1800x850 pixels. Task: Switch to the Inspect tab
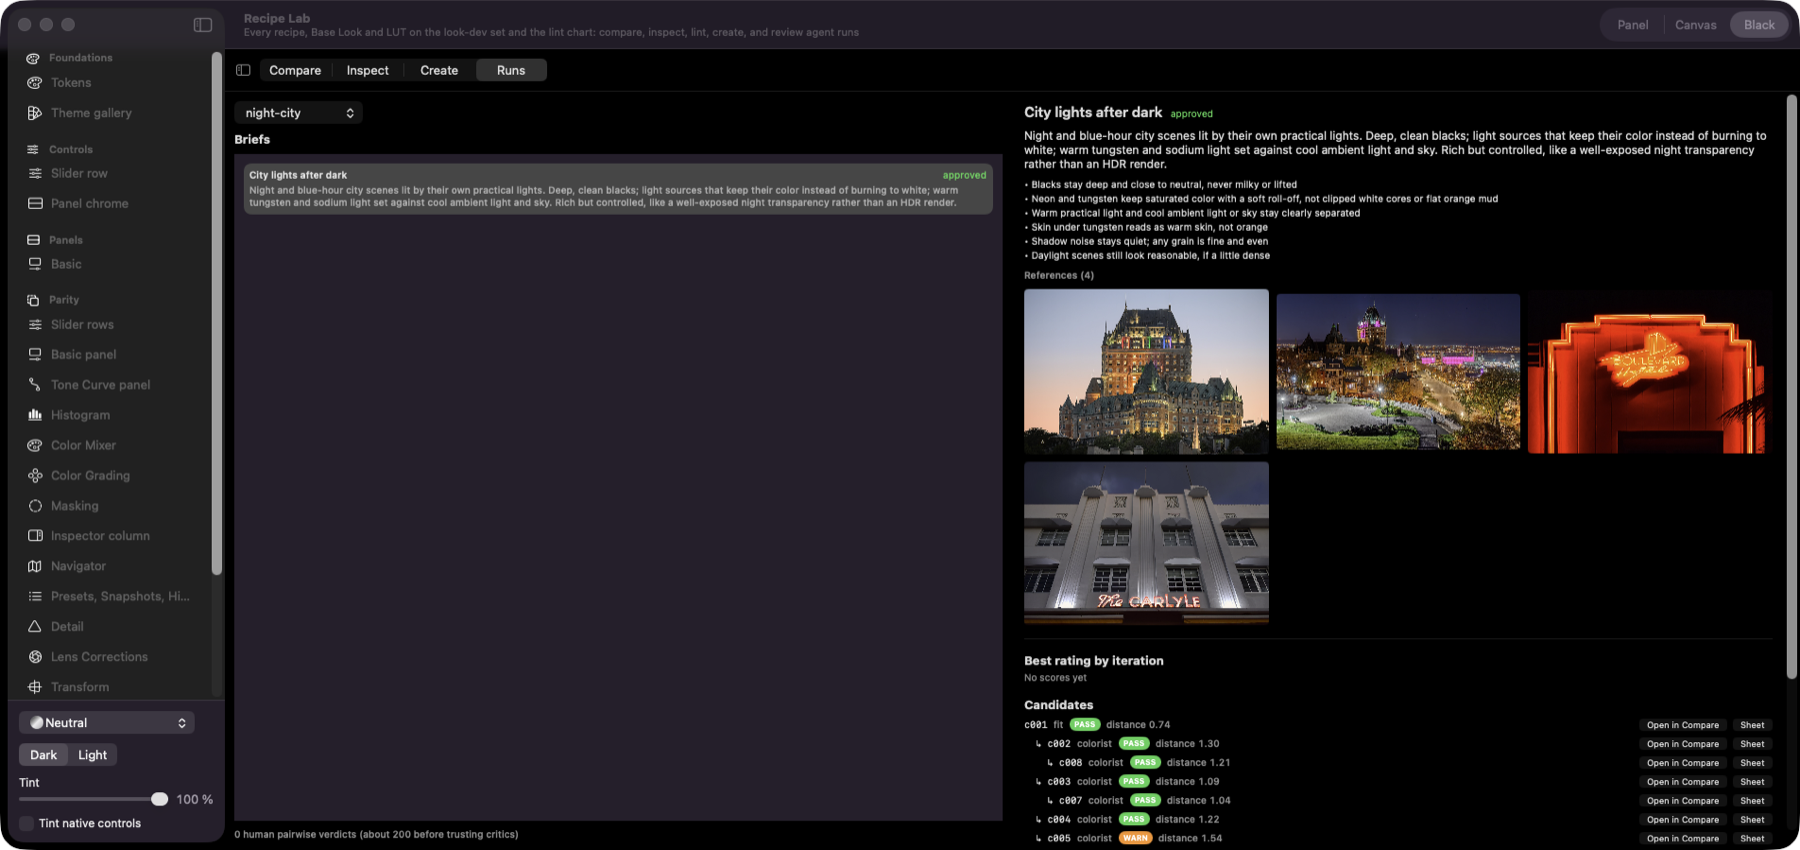coord(368,70)
